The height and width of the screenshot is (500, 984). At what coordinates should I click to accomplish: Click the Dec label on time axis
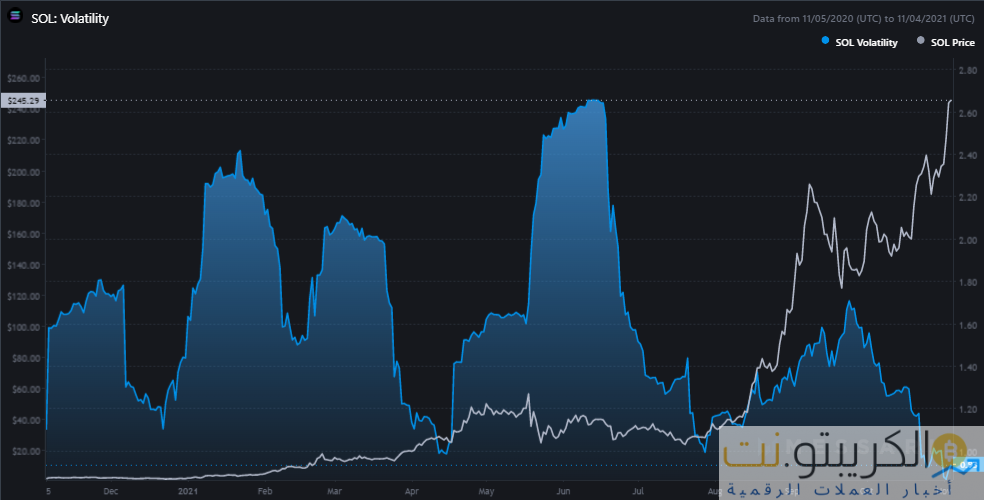tap(111, 492)
